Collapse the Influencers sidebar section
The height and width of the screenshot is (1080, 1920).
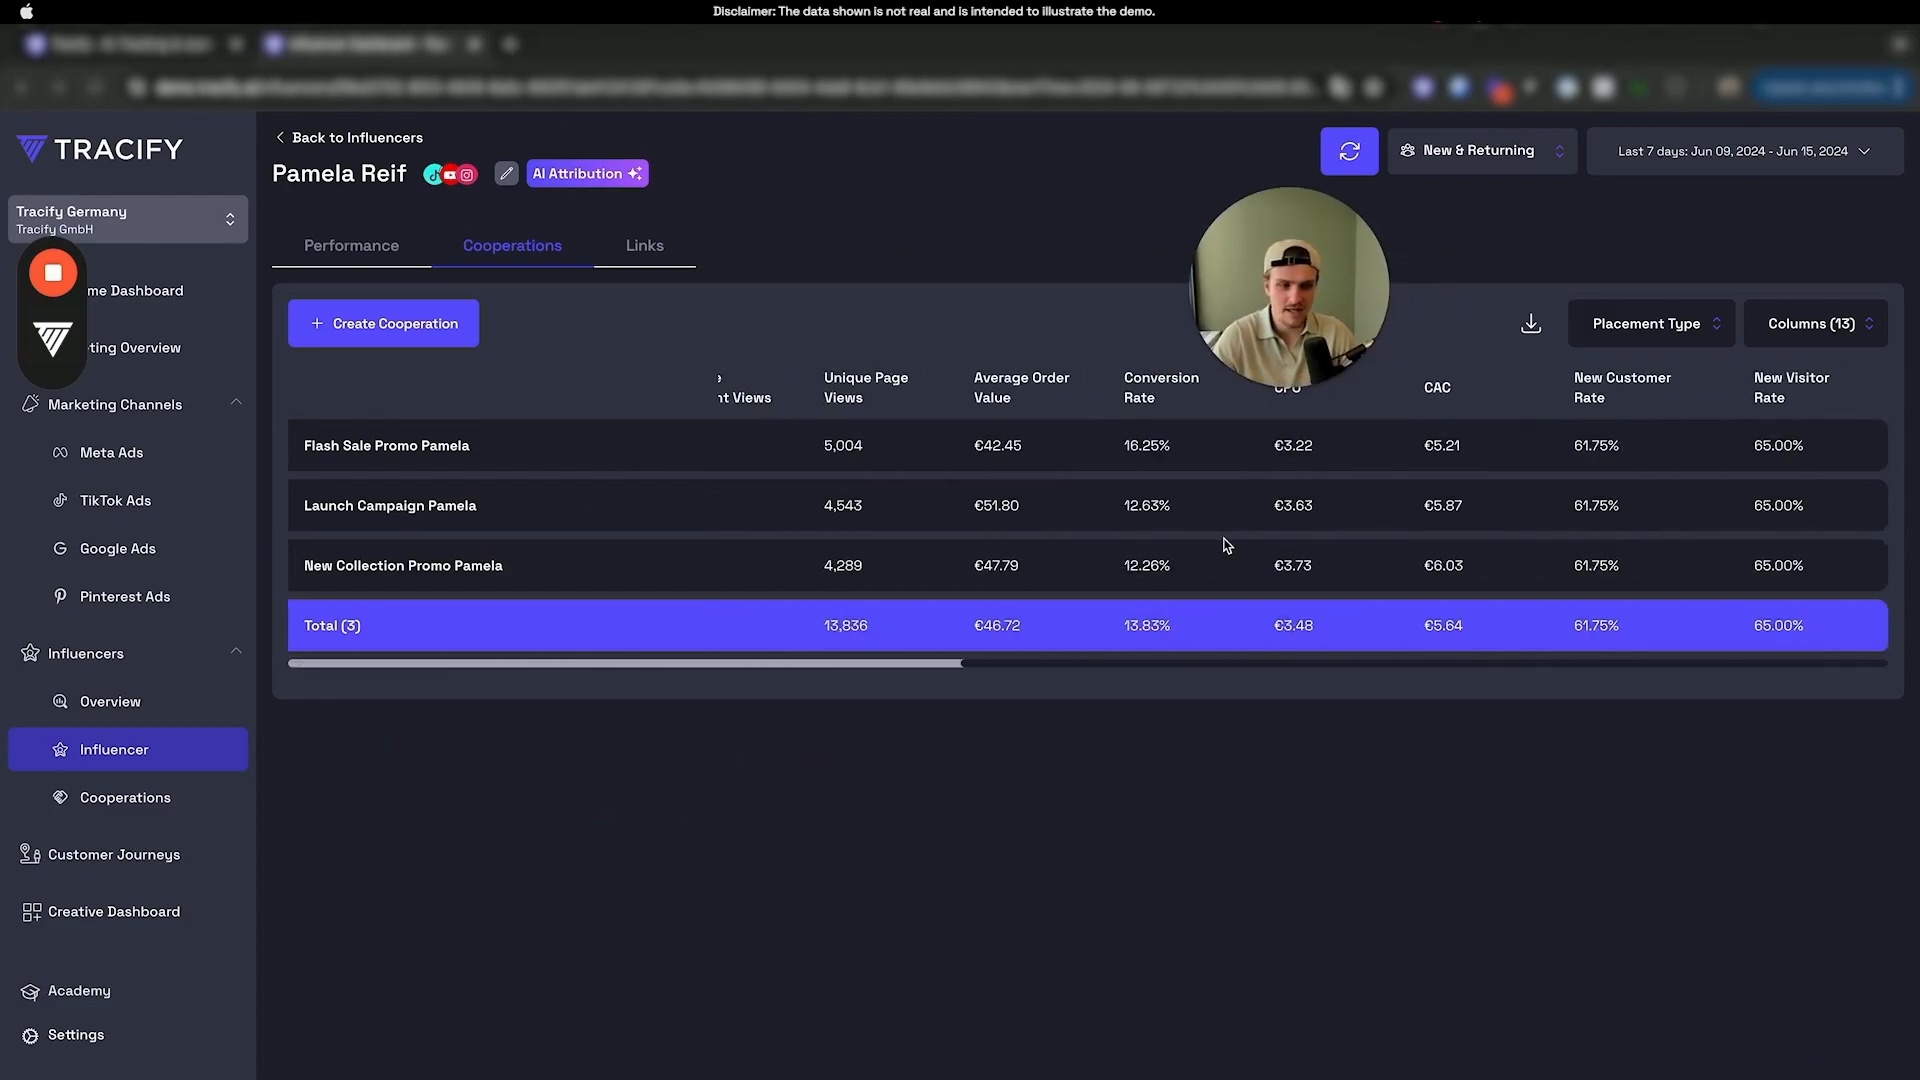[236, 650]
